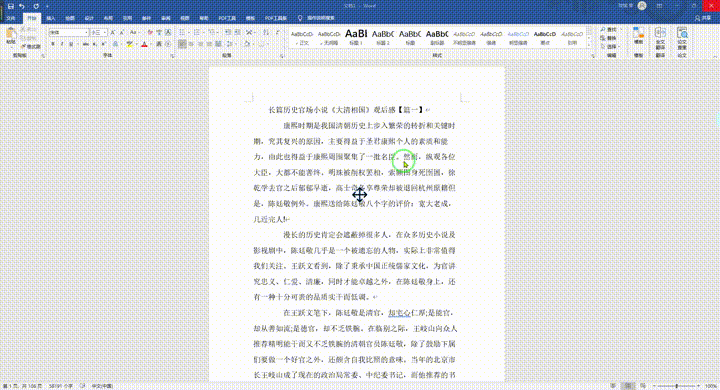Open the Paragraph dialog launcher

(282, 56)
